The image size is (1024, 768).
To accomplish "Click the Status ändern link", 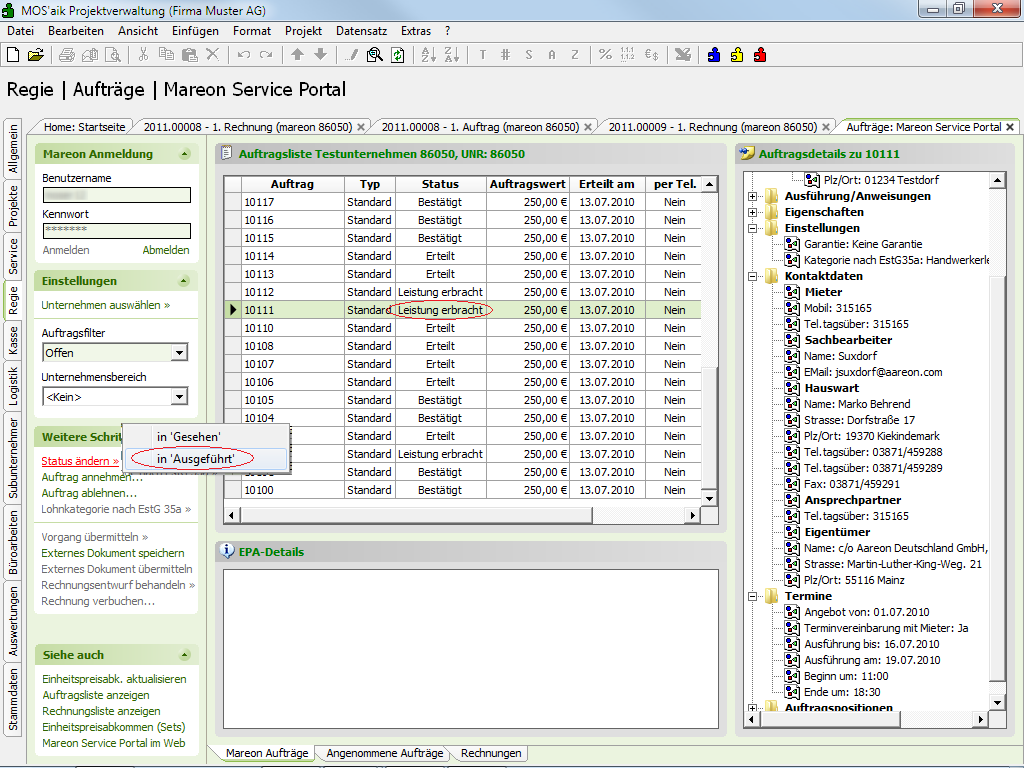I will click(80, 461).
